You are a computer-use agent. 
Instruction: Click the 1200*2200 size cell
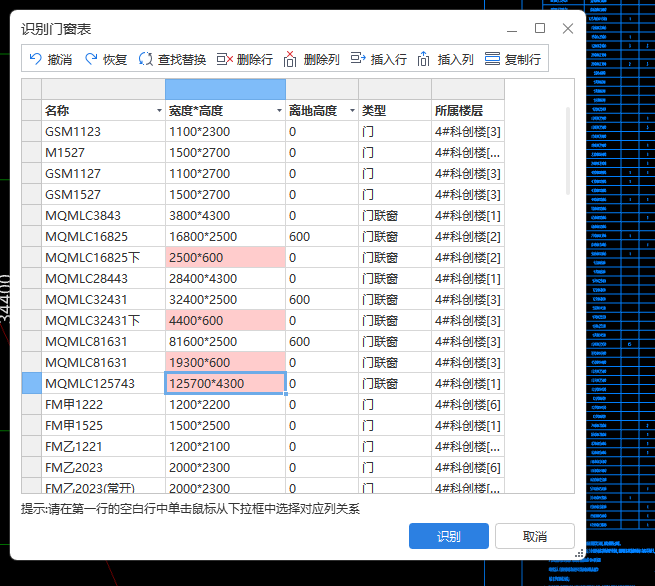tap(226, 404)
